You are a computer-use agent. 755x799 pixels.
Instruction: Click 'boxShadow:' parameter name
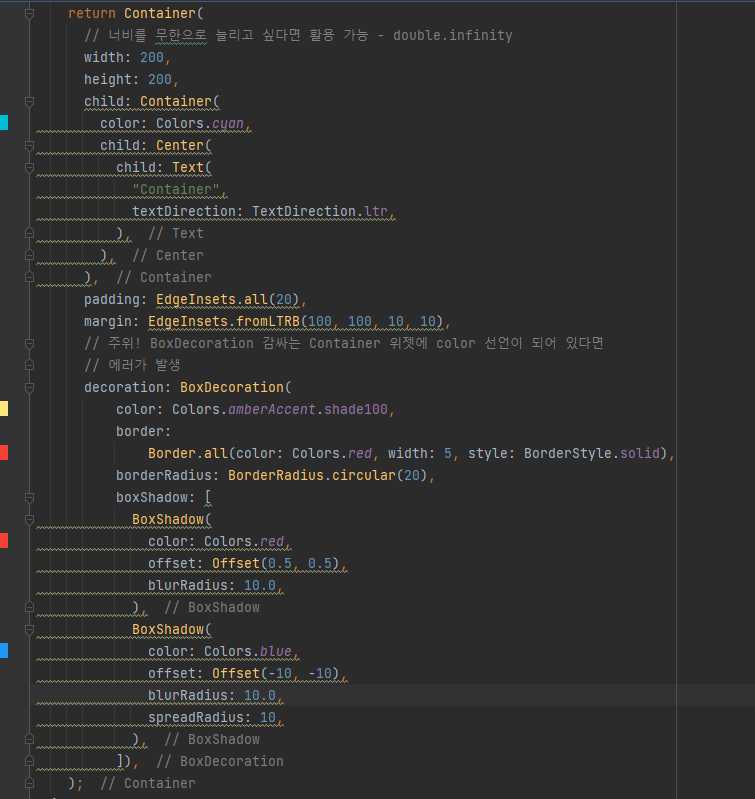(x=156, y=497)
